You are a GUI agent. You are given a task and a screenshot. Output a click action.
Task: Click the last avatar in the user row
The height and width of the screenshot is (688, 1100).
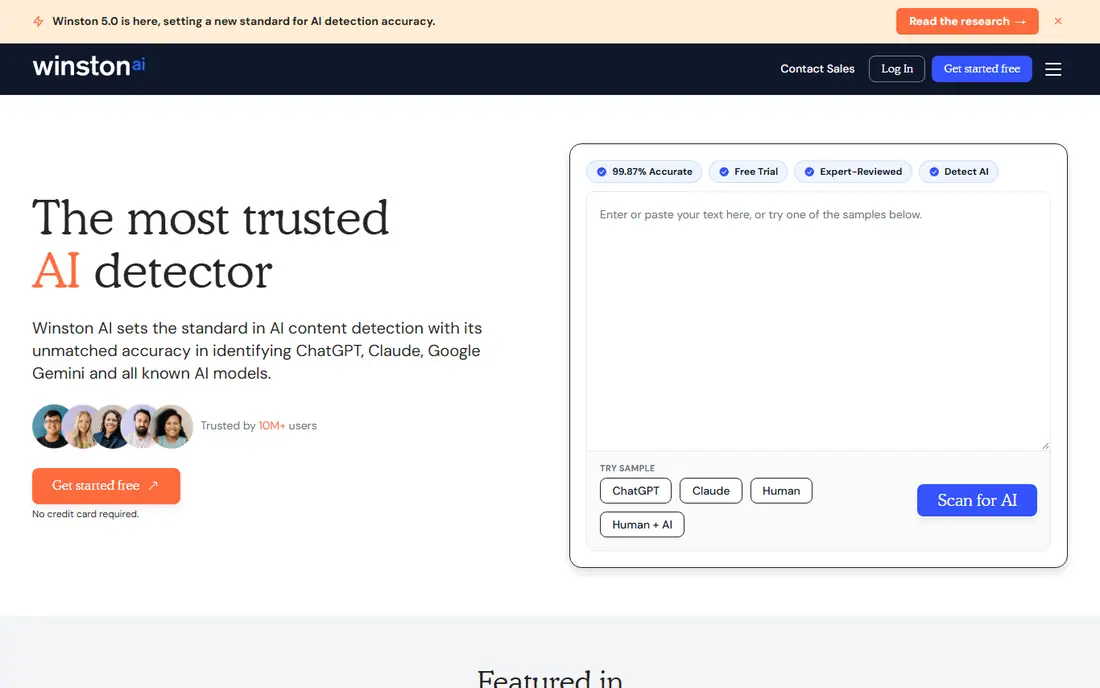(x=173, y=426)
